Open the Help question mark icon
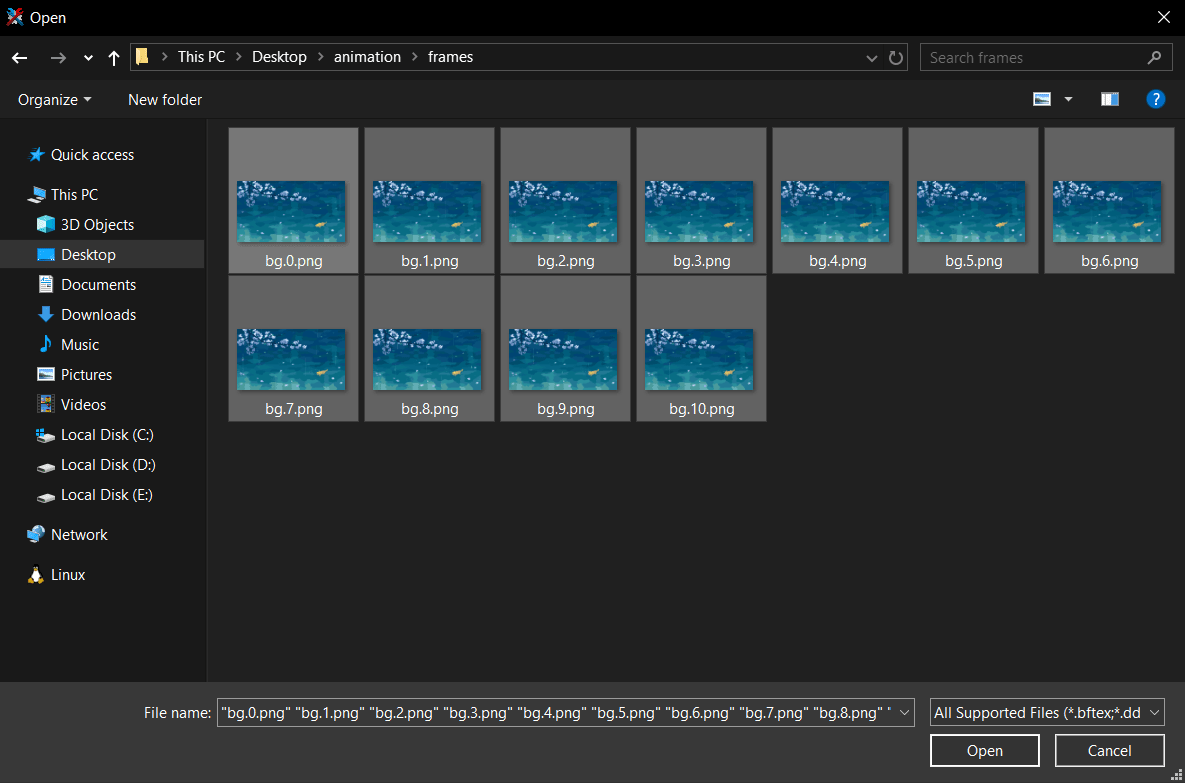This screenshot has height=783, width=1185. pos(1155,99)
